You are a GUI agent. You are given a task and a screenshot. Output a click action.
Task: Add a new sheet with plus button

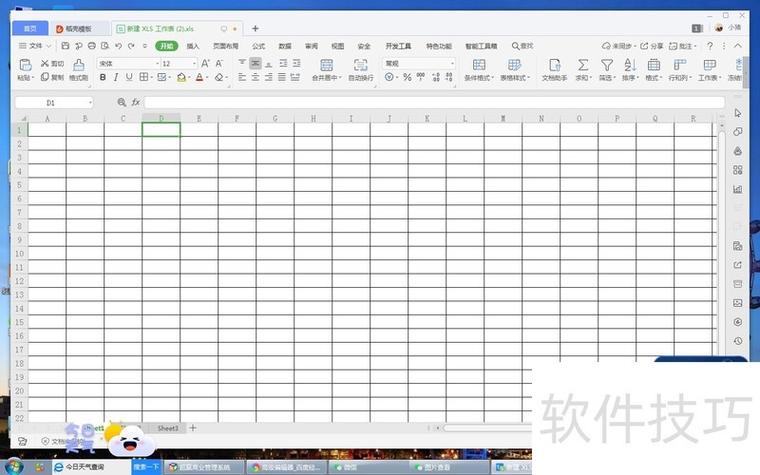193,428
